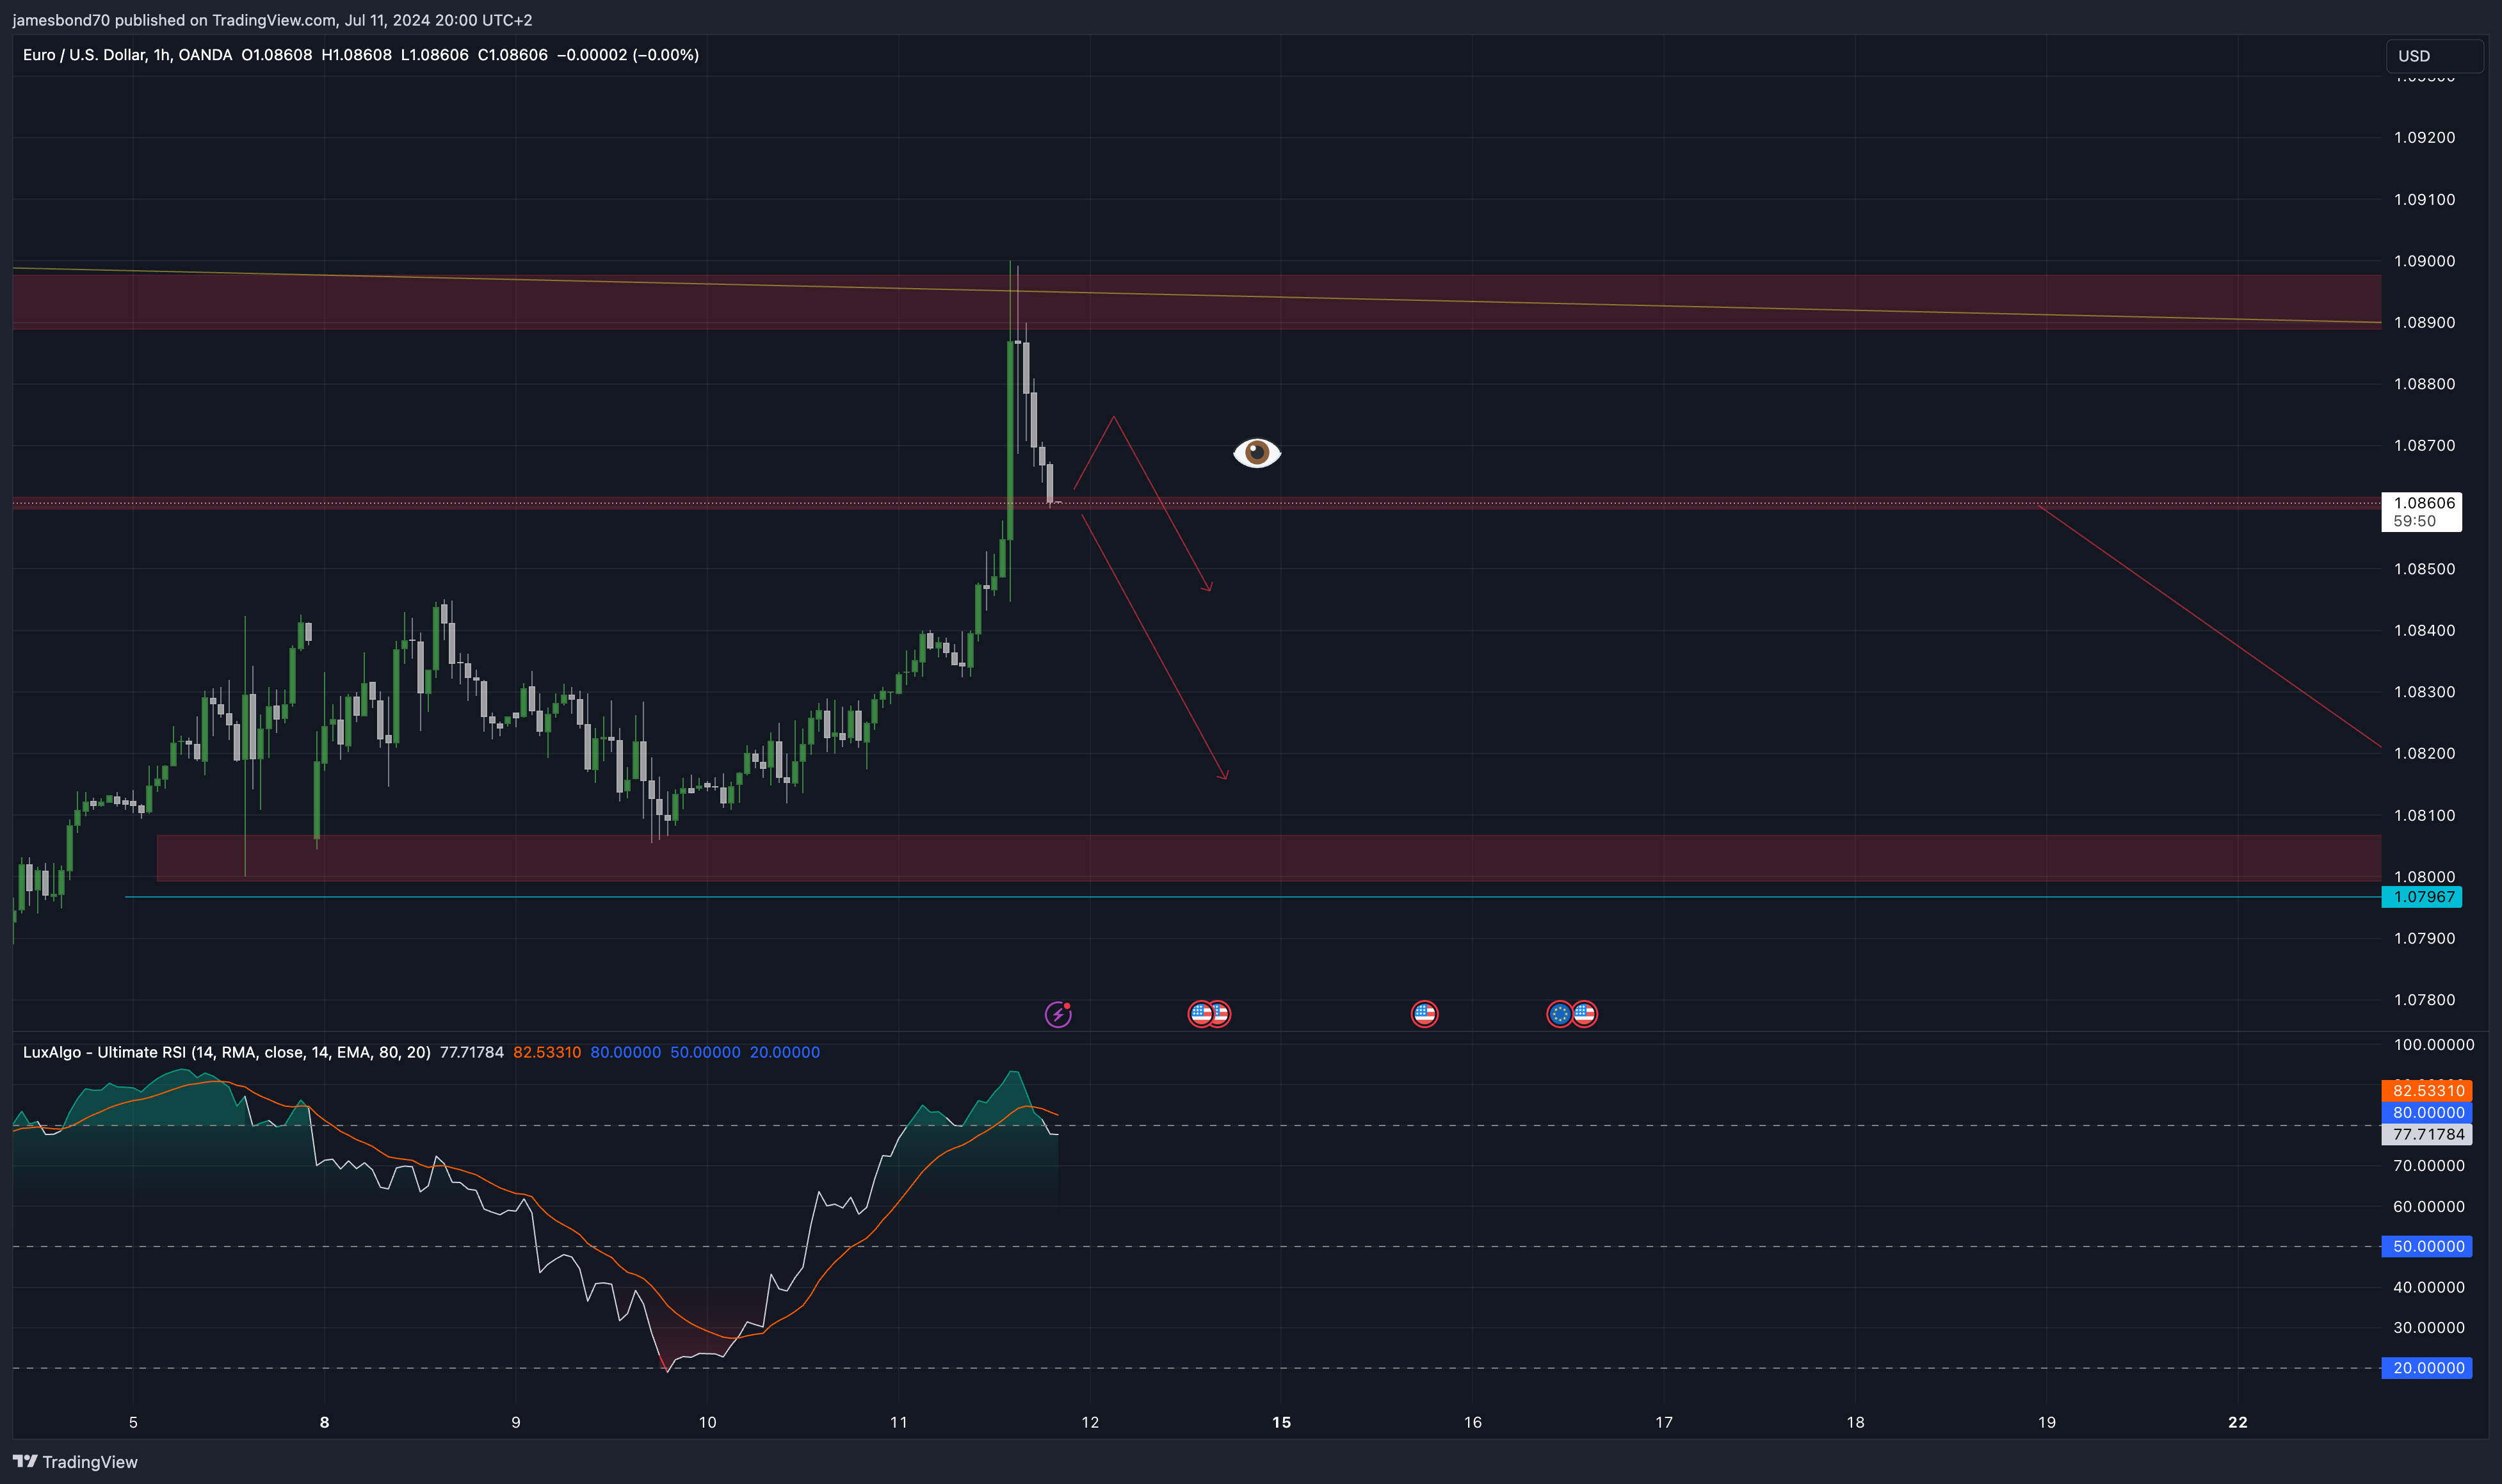Click the lone US flag event between 15 and 16

pyautogui.click(x=1424, y=1014)
